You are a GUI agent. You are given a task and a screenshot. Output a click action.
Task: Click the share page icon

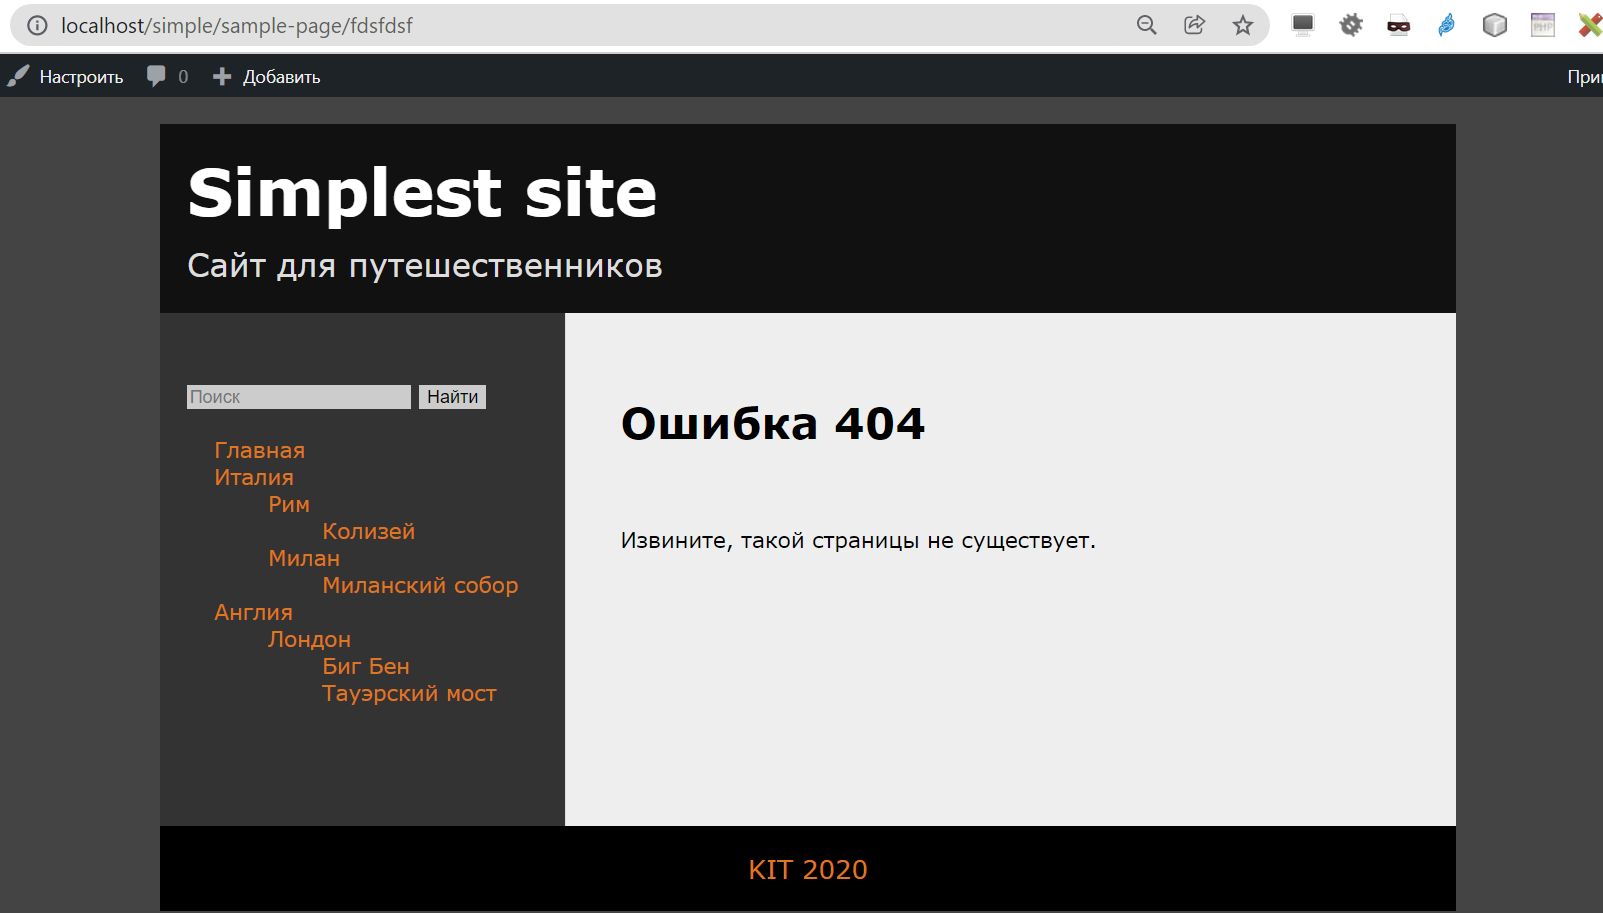point(1195,26)
